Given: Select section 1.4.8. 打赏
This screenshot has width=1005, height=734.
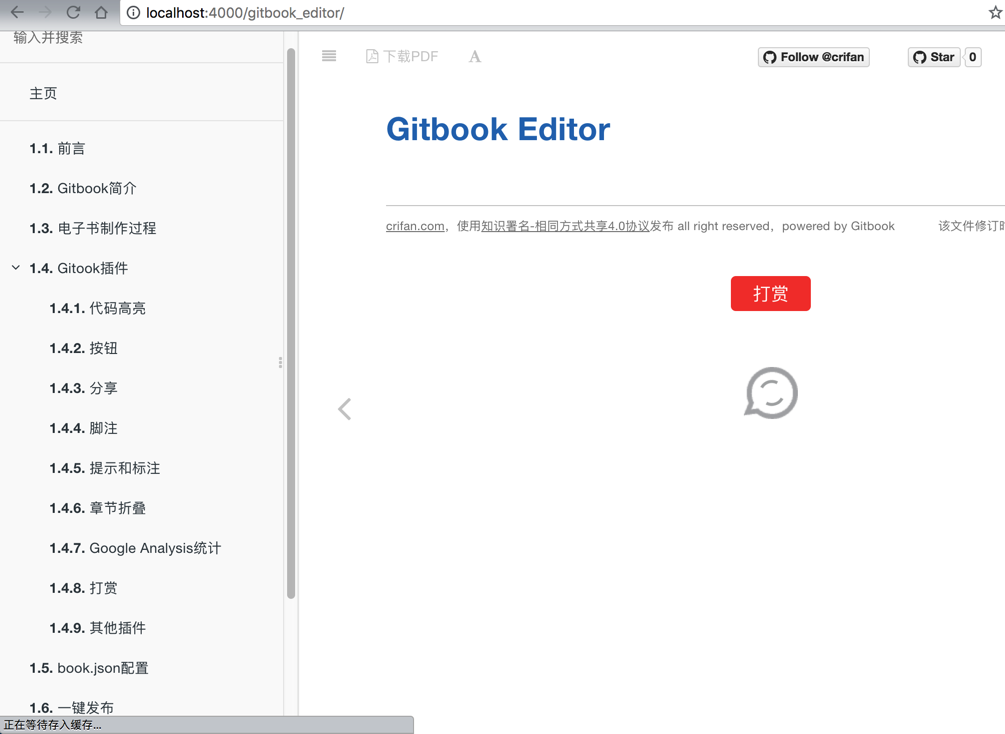Looking at the screenshot, I should coord(83,588).
